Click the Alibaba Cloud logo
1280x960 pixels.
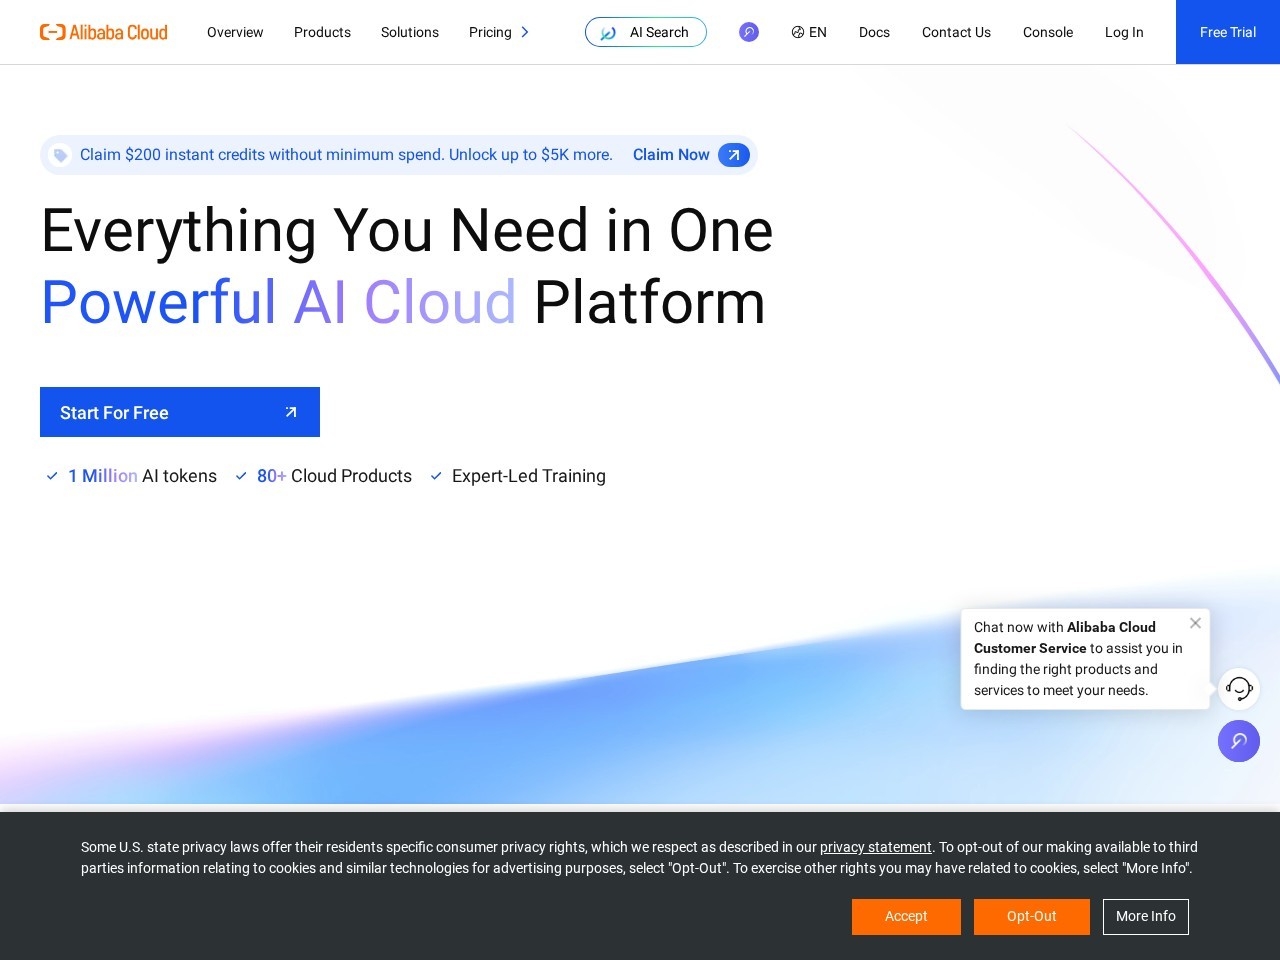click(x=104, y=32)
